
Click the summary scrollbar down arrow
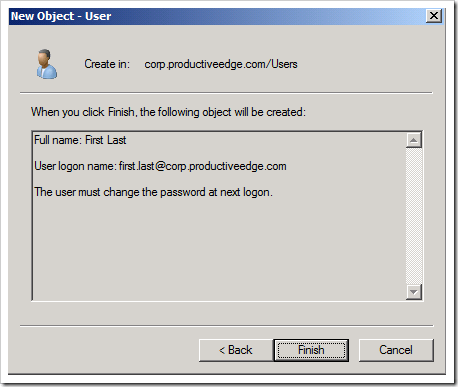(x=414, y=292)
